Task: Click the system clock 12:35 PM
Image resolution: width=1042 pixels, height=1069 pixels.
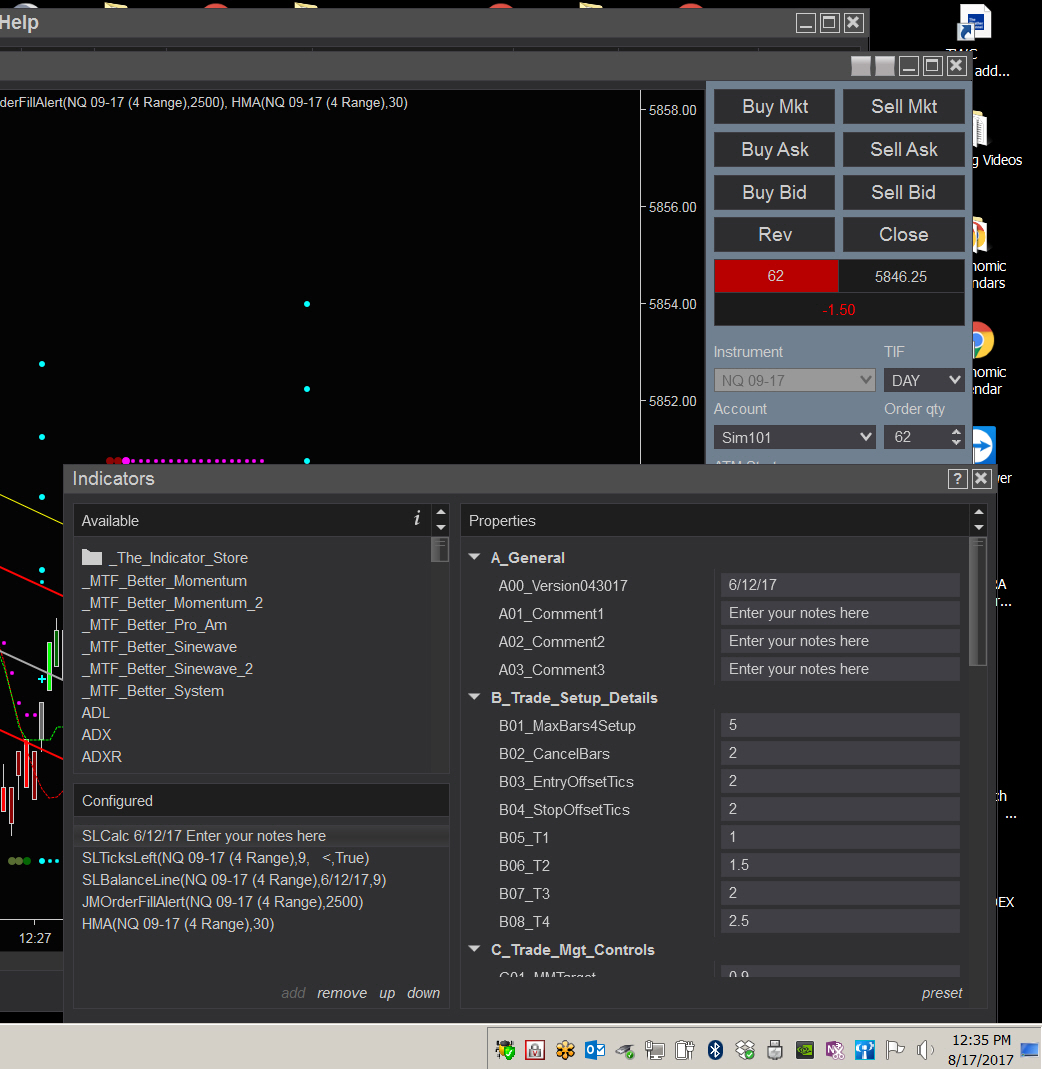Action: [x=981, y=1040]
